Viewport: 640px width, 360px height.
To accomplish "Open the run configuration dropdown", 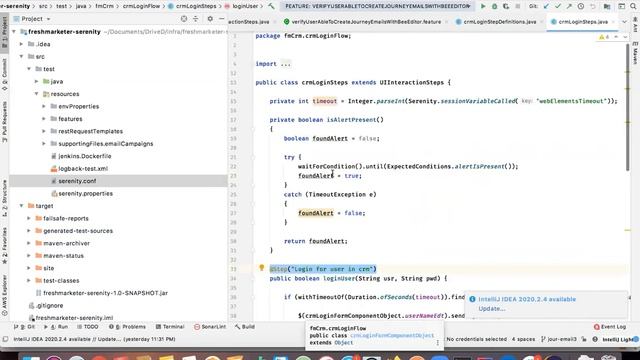I will (377, 7).
